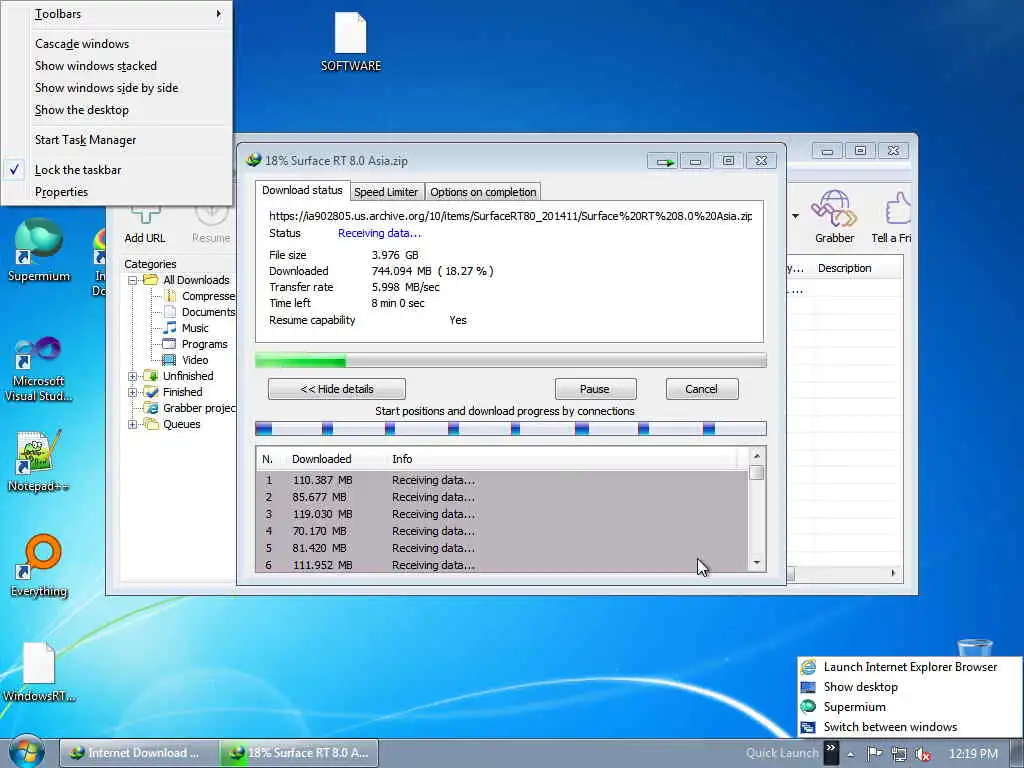
Task: Click the Description column header in IDM
Action: point(844,268)
